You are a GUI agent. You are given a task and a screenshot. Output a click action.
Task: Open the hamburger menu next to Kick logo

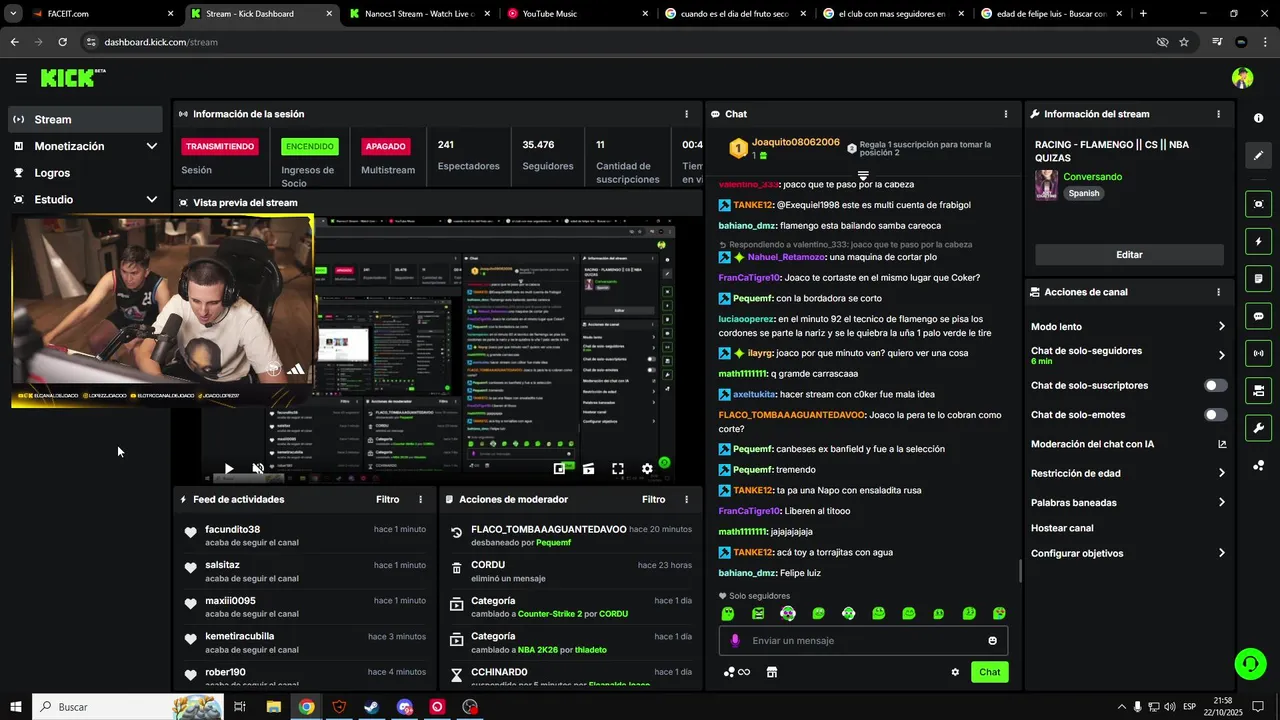click(21, 78)
